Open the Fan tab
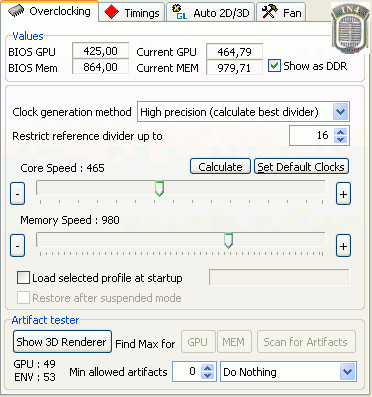This screenshot has width=372, height=397. tap(282, 12)
